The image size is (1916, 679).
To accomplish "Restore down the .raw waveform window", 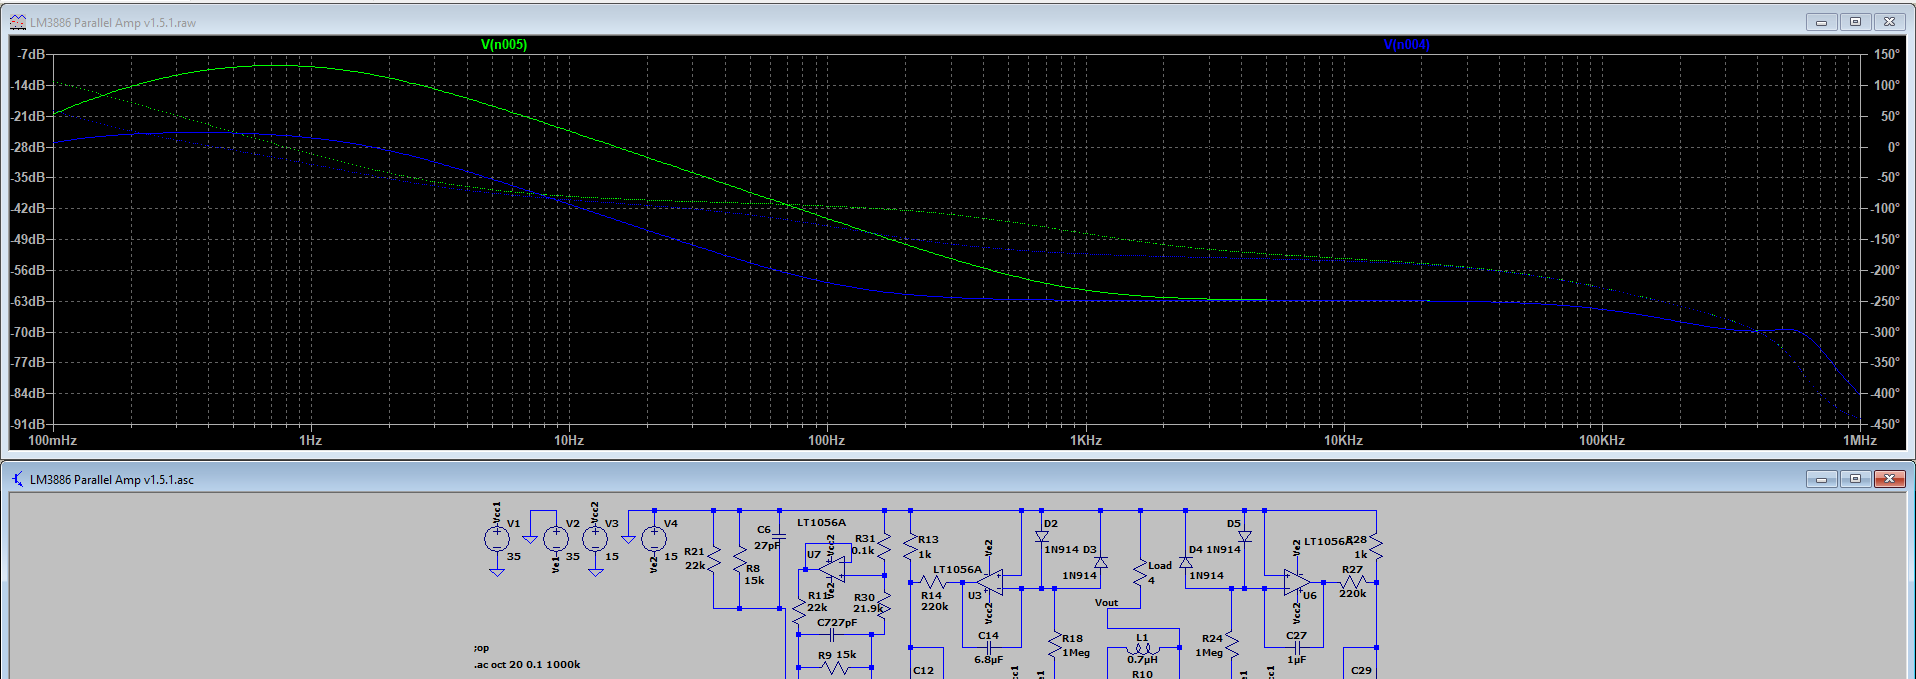I will coord(1855,22).
